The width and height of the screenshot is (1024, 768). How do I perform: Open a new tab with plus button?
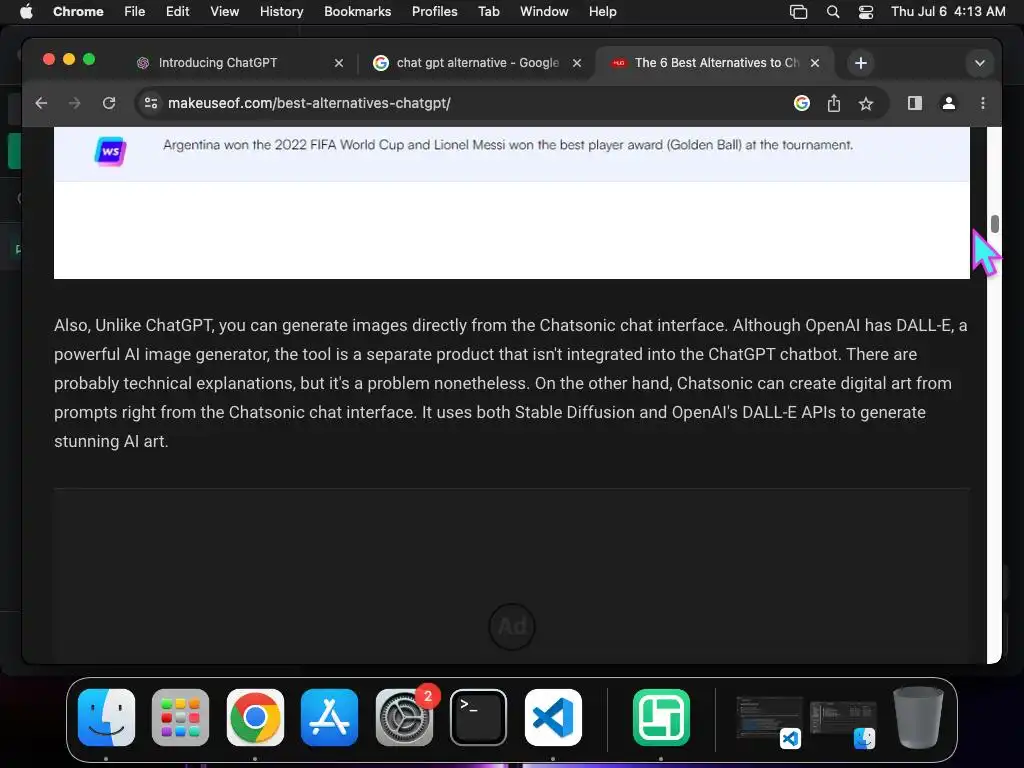click(x=861, y=63)
